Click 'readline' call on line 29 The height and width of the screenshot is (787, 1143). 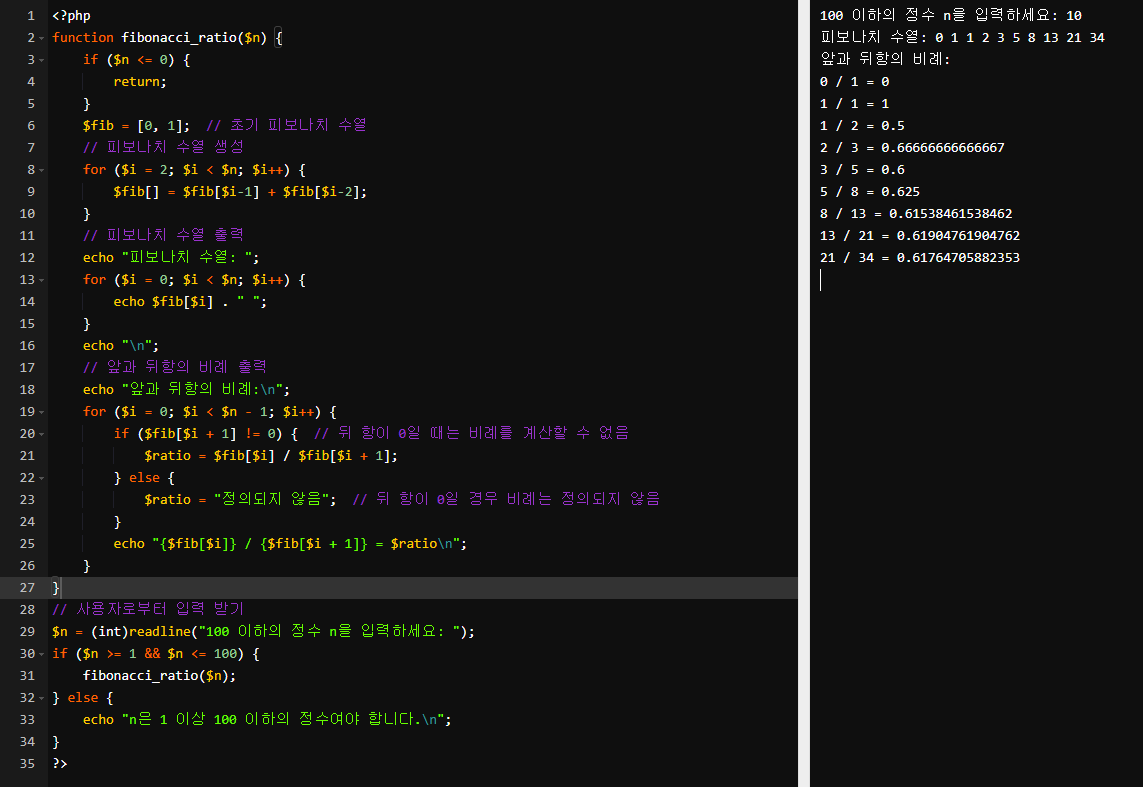click(x=160, y=631)
